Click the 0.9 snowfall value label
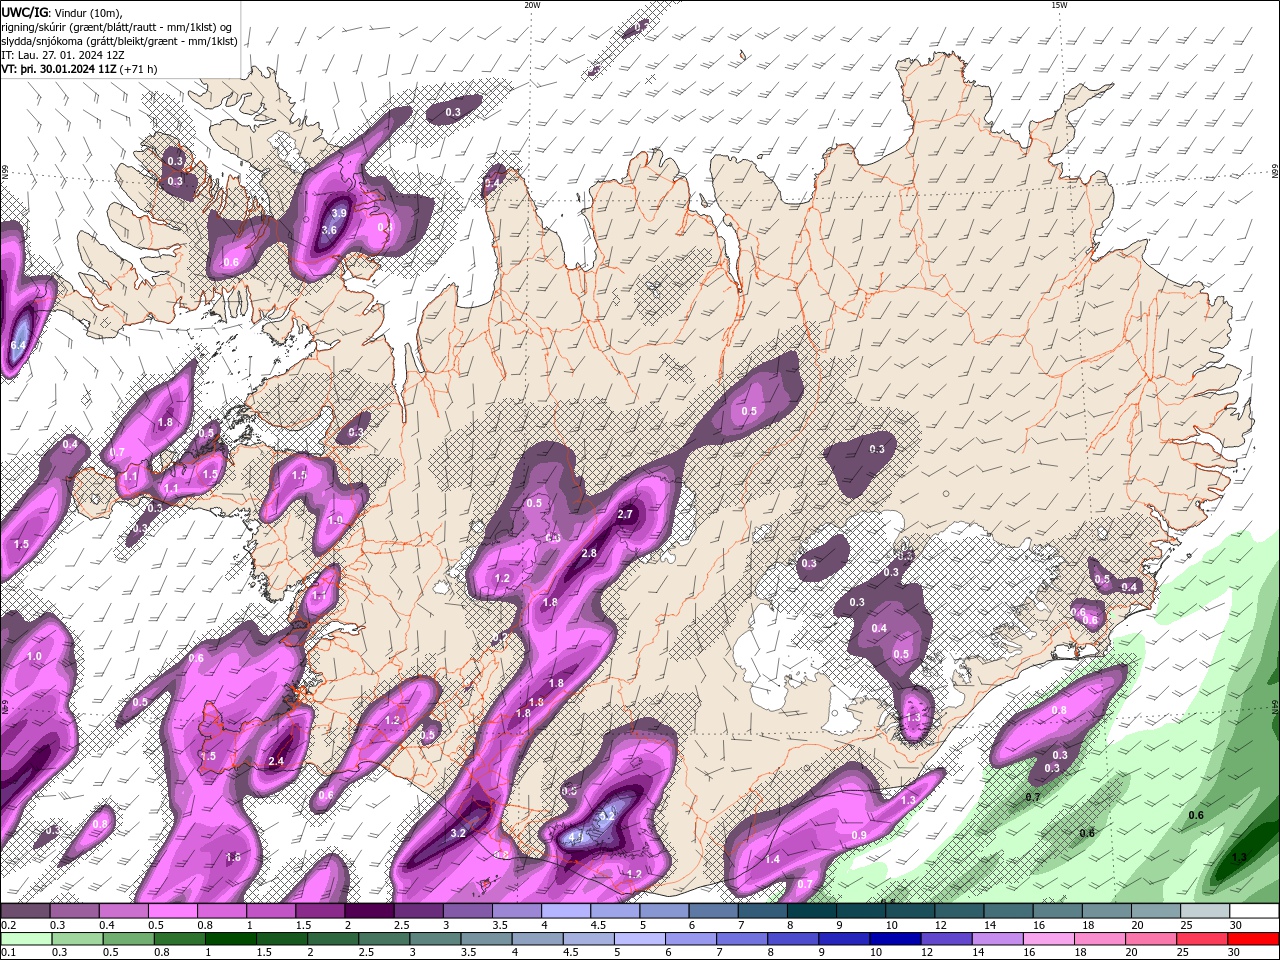 [859, 835]
